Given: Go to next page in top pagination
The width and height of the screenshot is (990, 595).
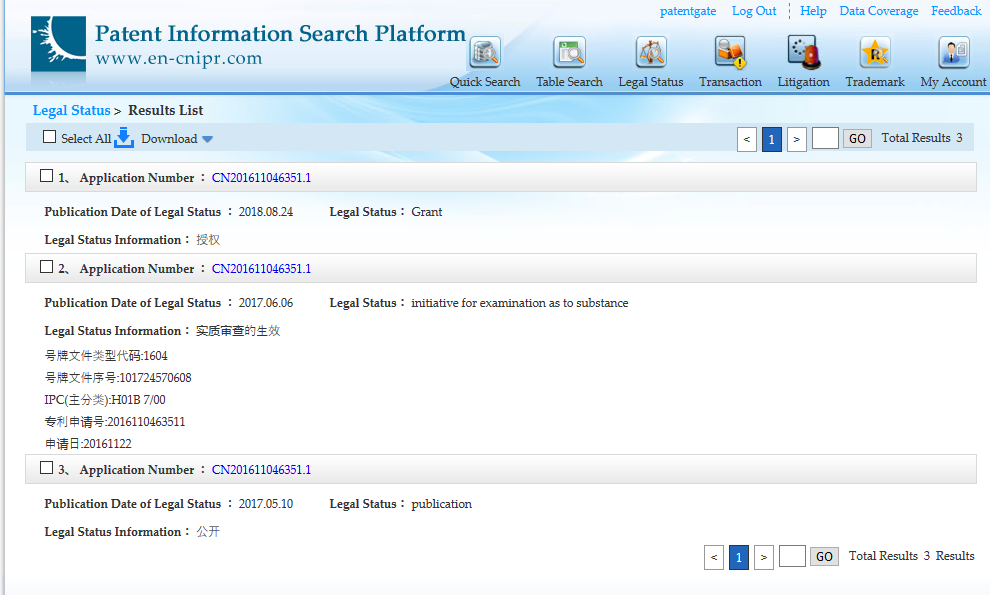Looking at the screenshot, I should click(796, 139).
